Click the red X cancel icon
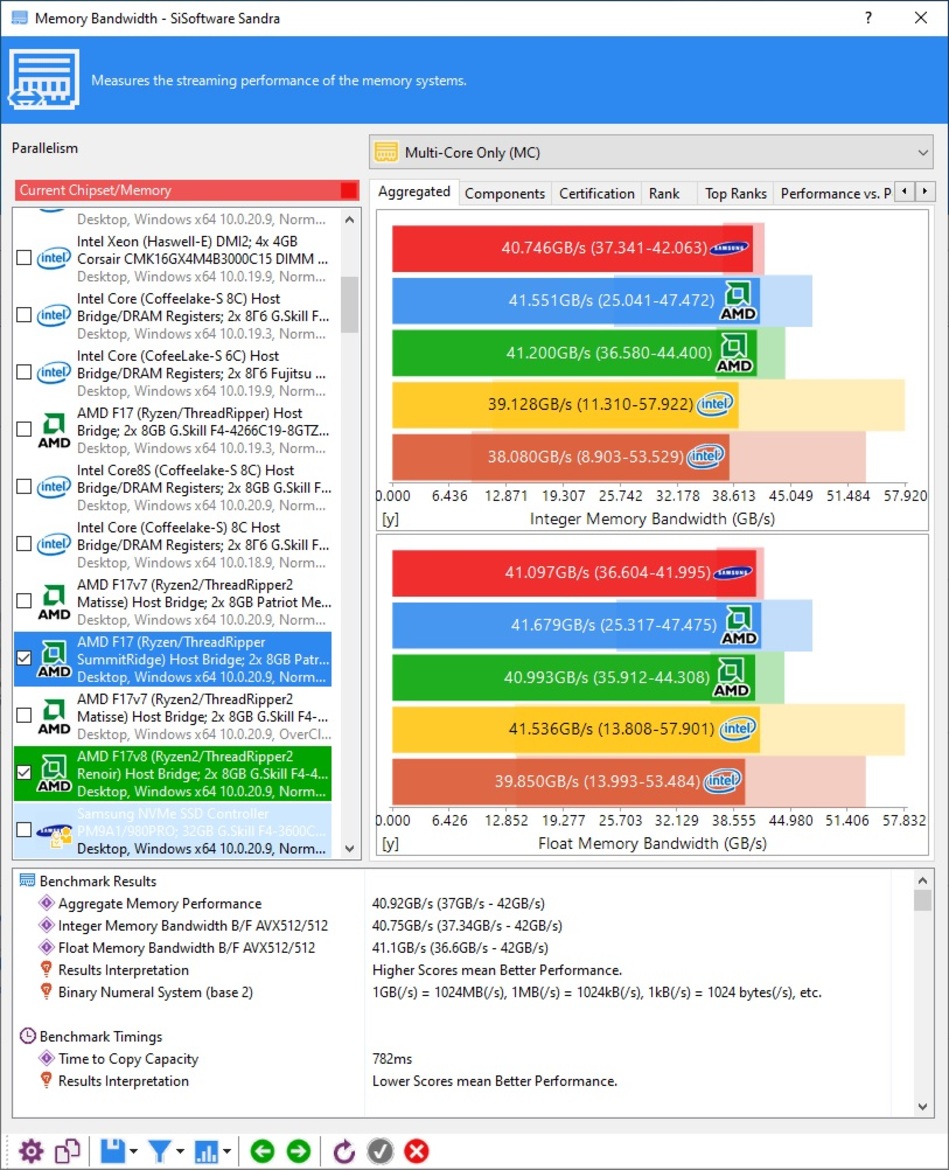The height and width of the screenshot is (1170, 949). [x=416, y=1151]
